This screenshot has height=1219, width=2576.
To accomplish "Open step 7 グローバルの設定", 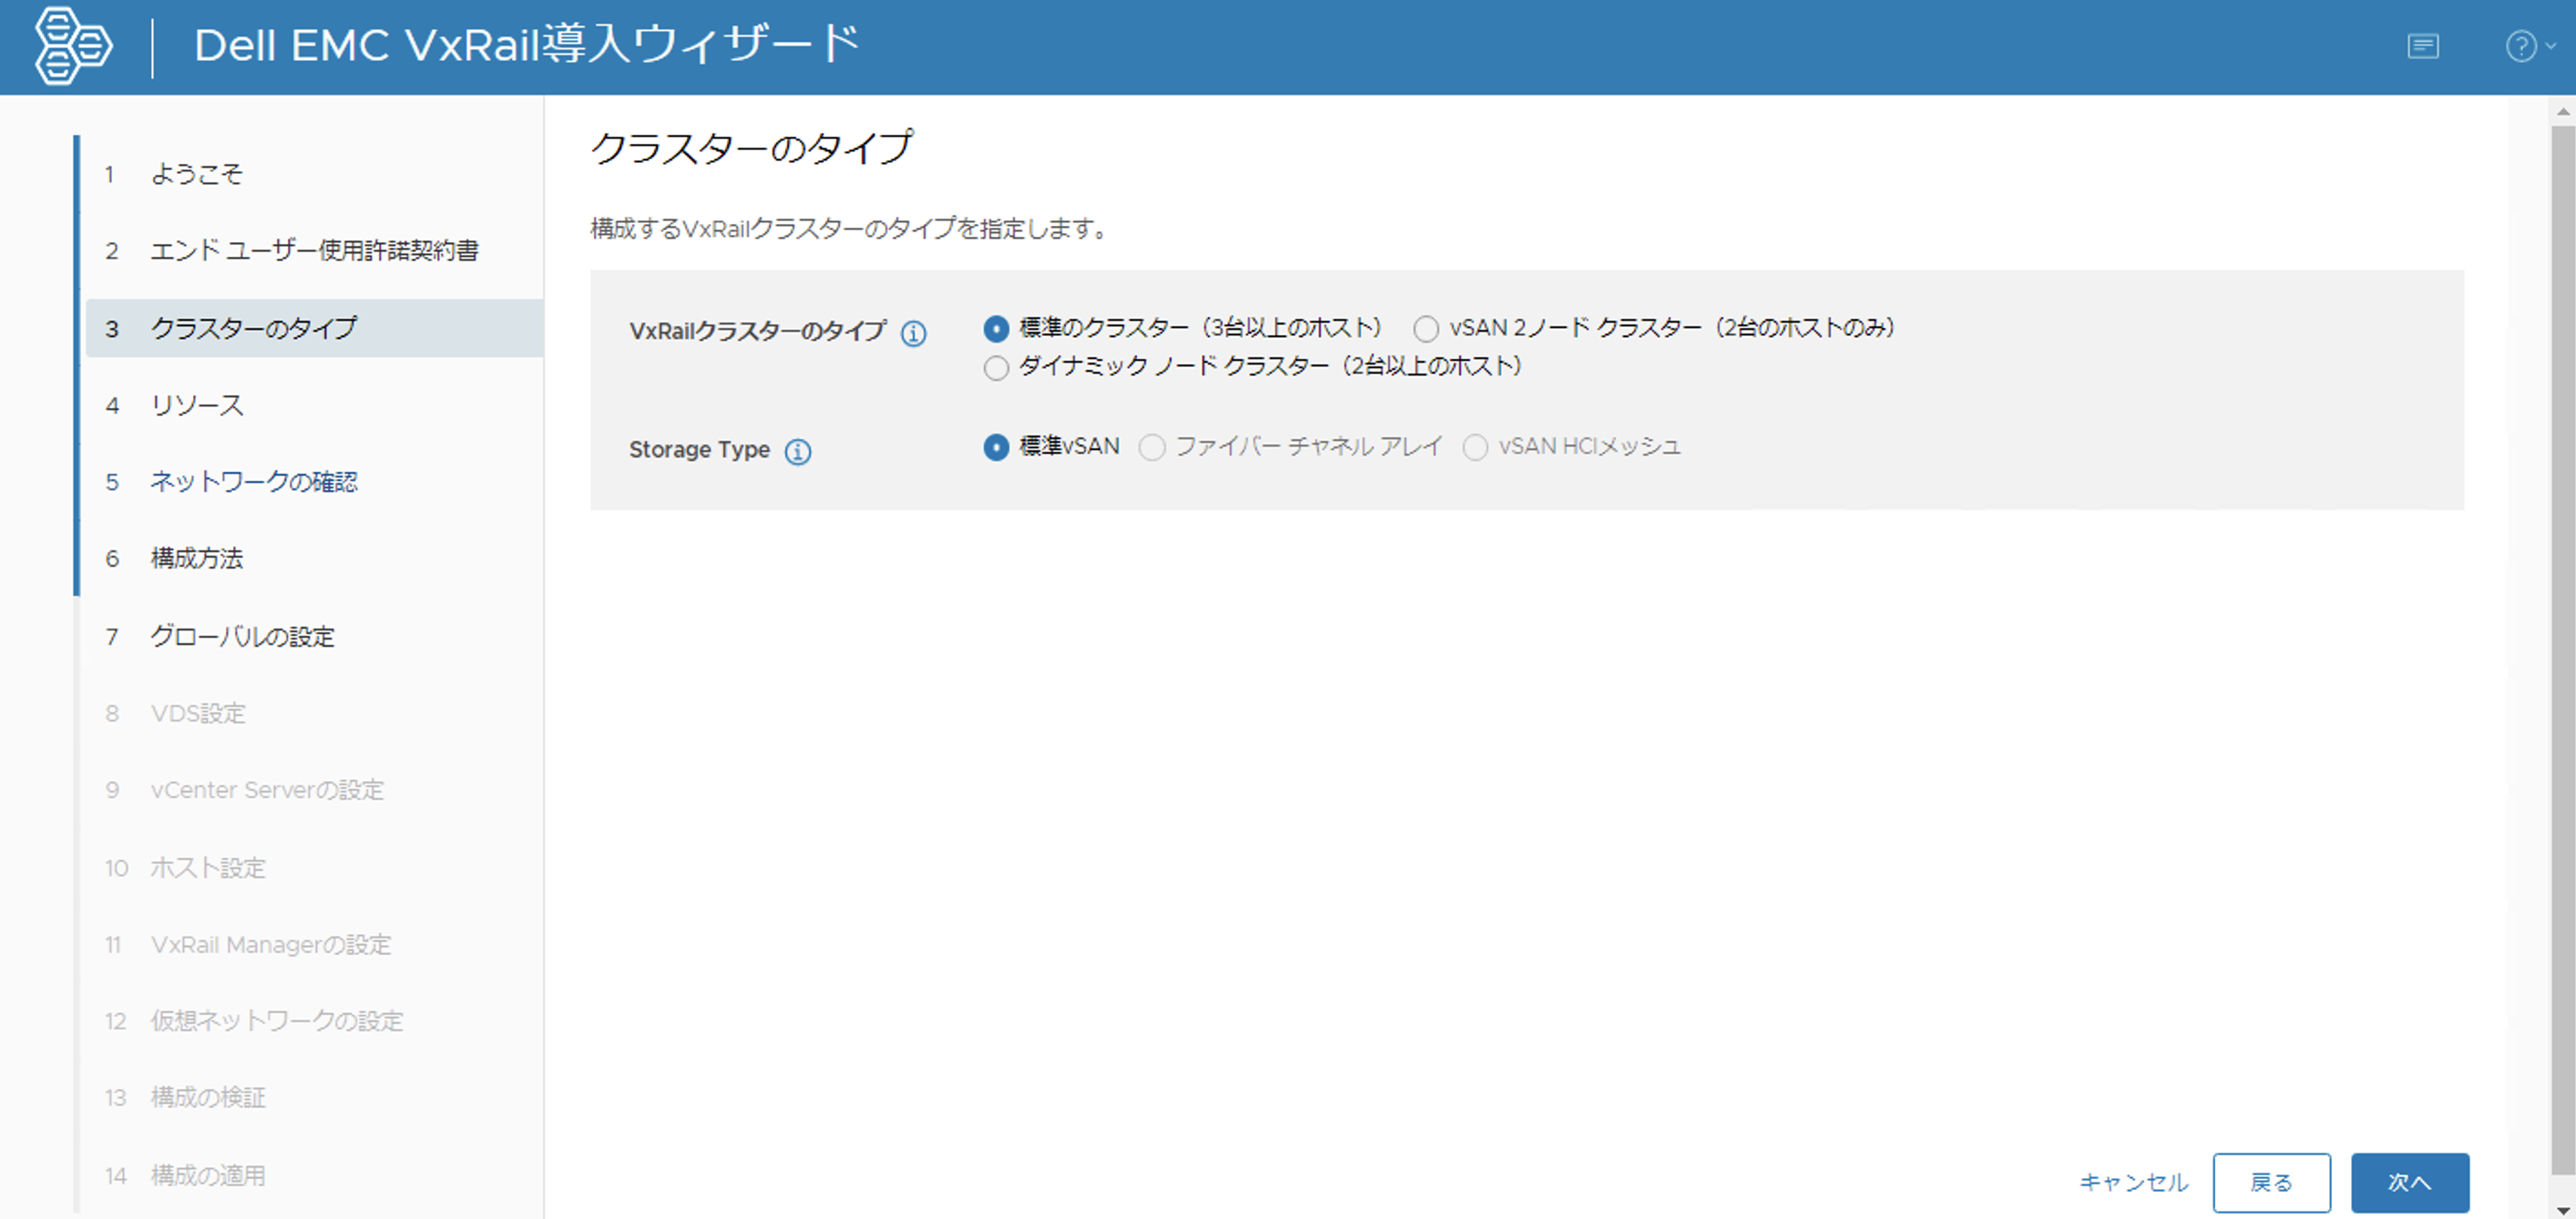I will point(242,636).
